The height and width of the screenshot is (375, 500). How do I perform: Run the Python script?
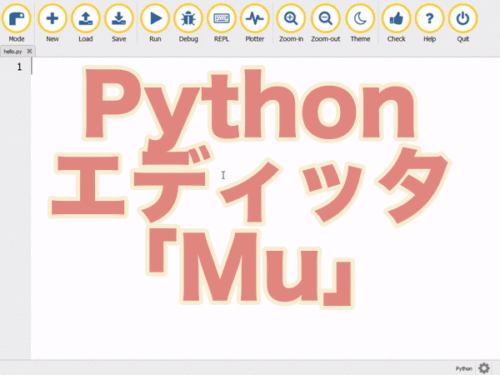click(x=155, y=23)
